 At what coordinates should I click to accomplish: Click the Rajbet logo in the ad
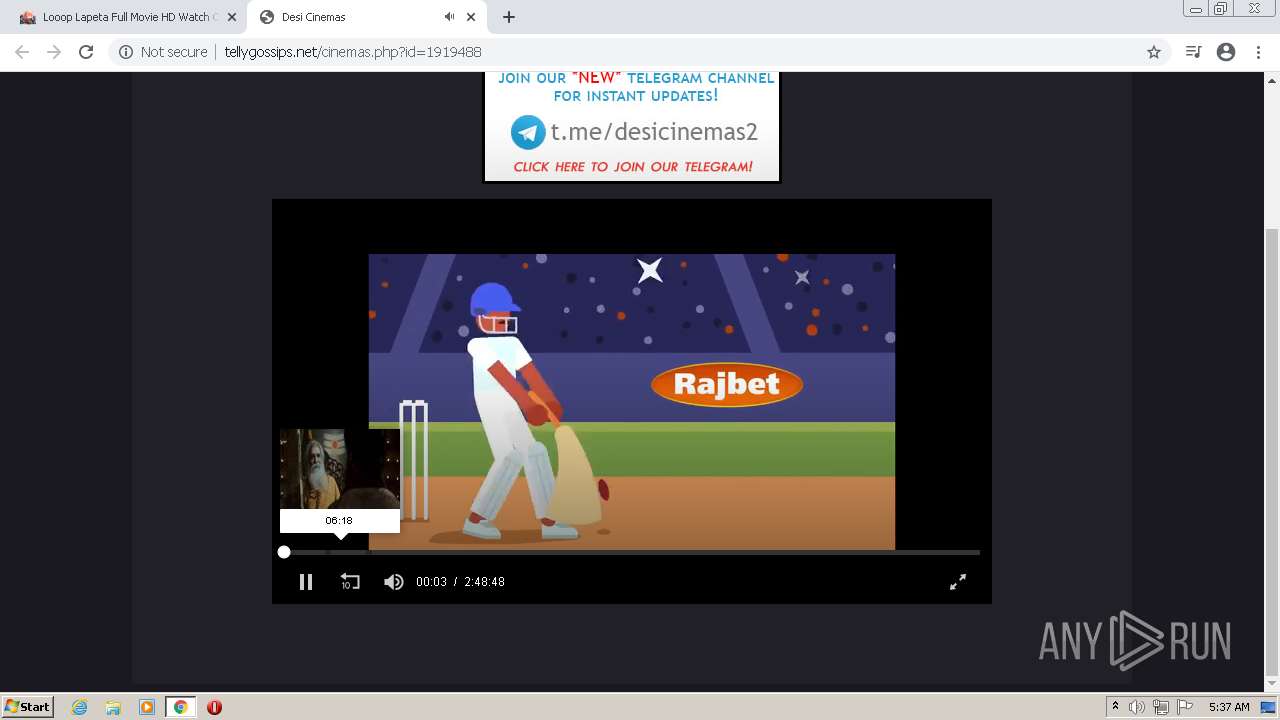click(727, 384)
